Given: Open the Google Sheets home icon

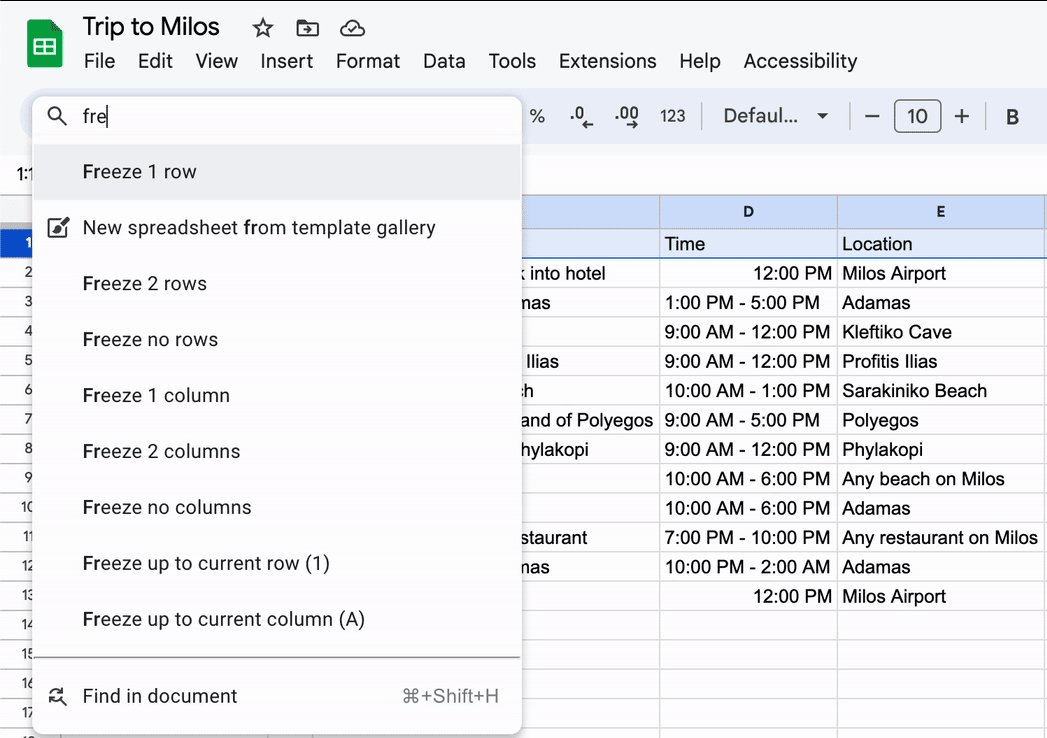Looking at the screenshot, I should [x=45, y=44].
